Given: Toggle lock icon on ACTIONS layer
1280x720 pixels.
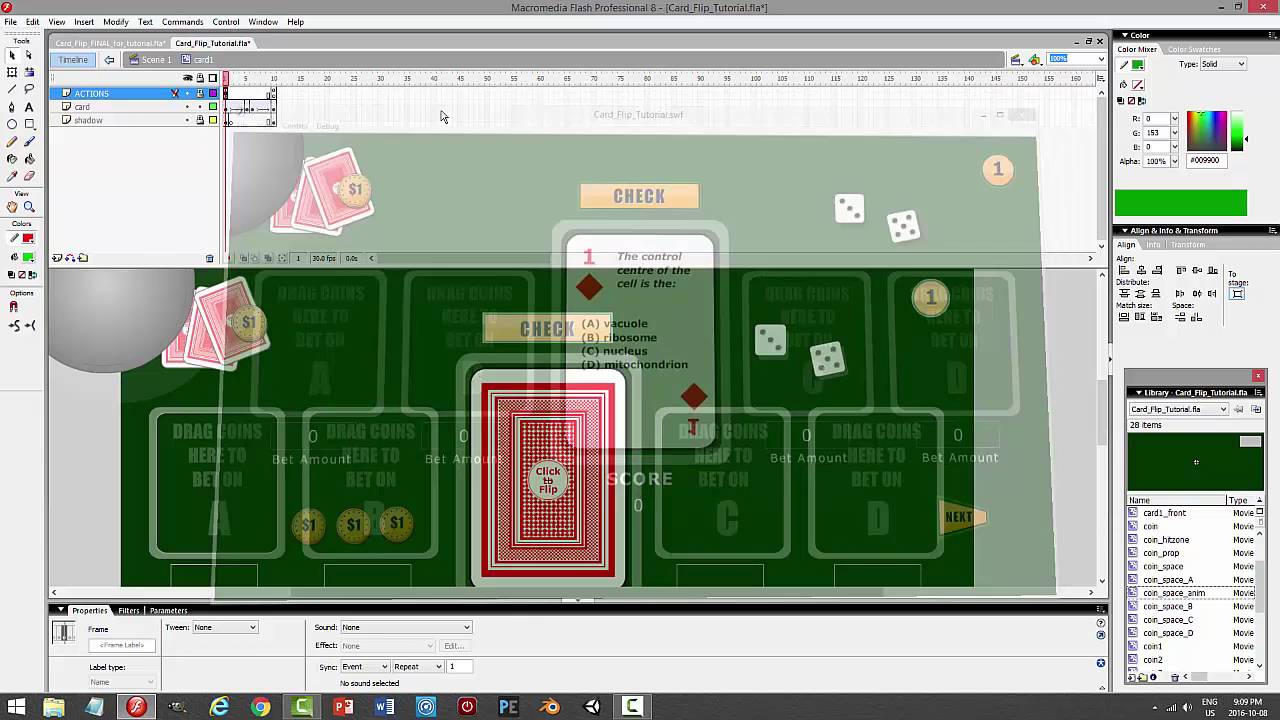Looking at the screenshot, I should tap(199, 93).
